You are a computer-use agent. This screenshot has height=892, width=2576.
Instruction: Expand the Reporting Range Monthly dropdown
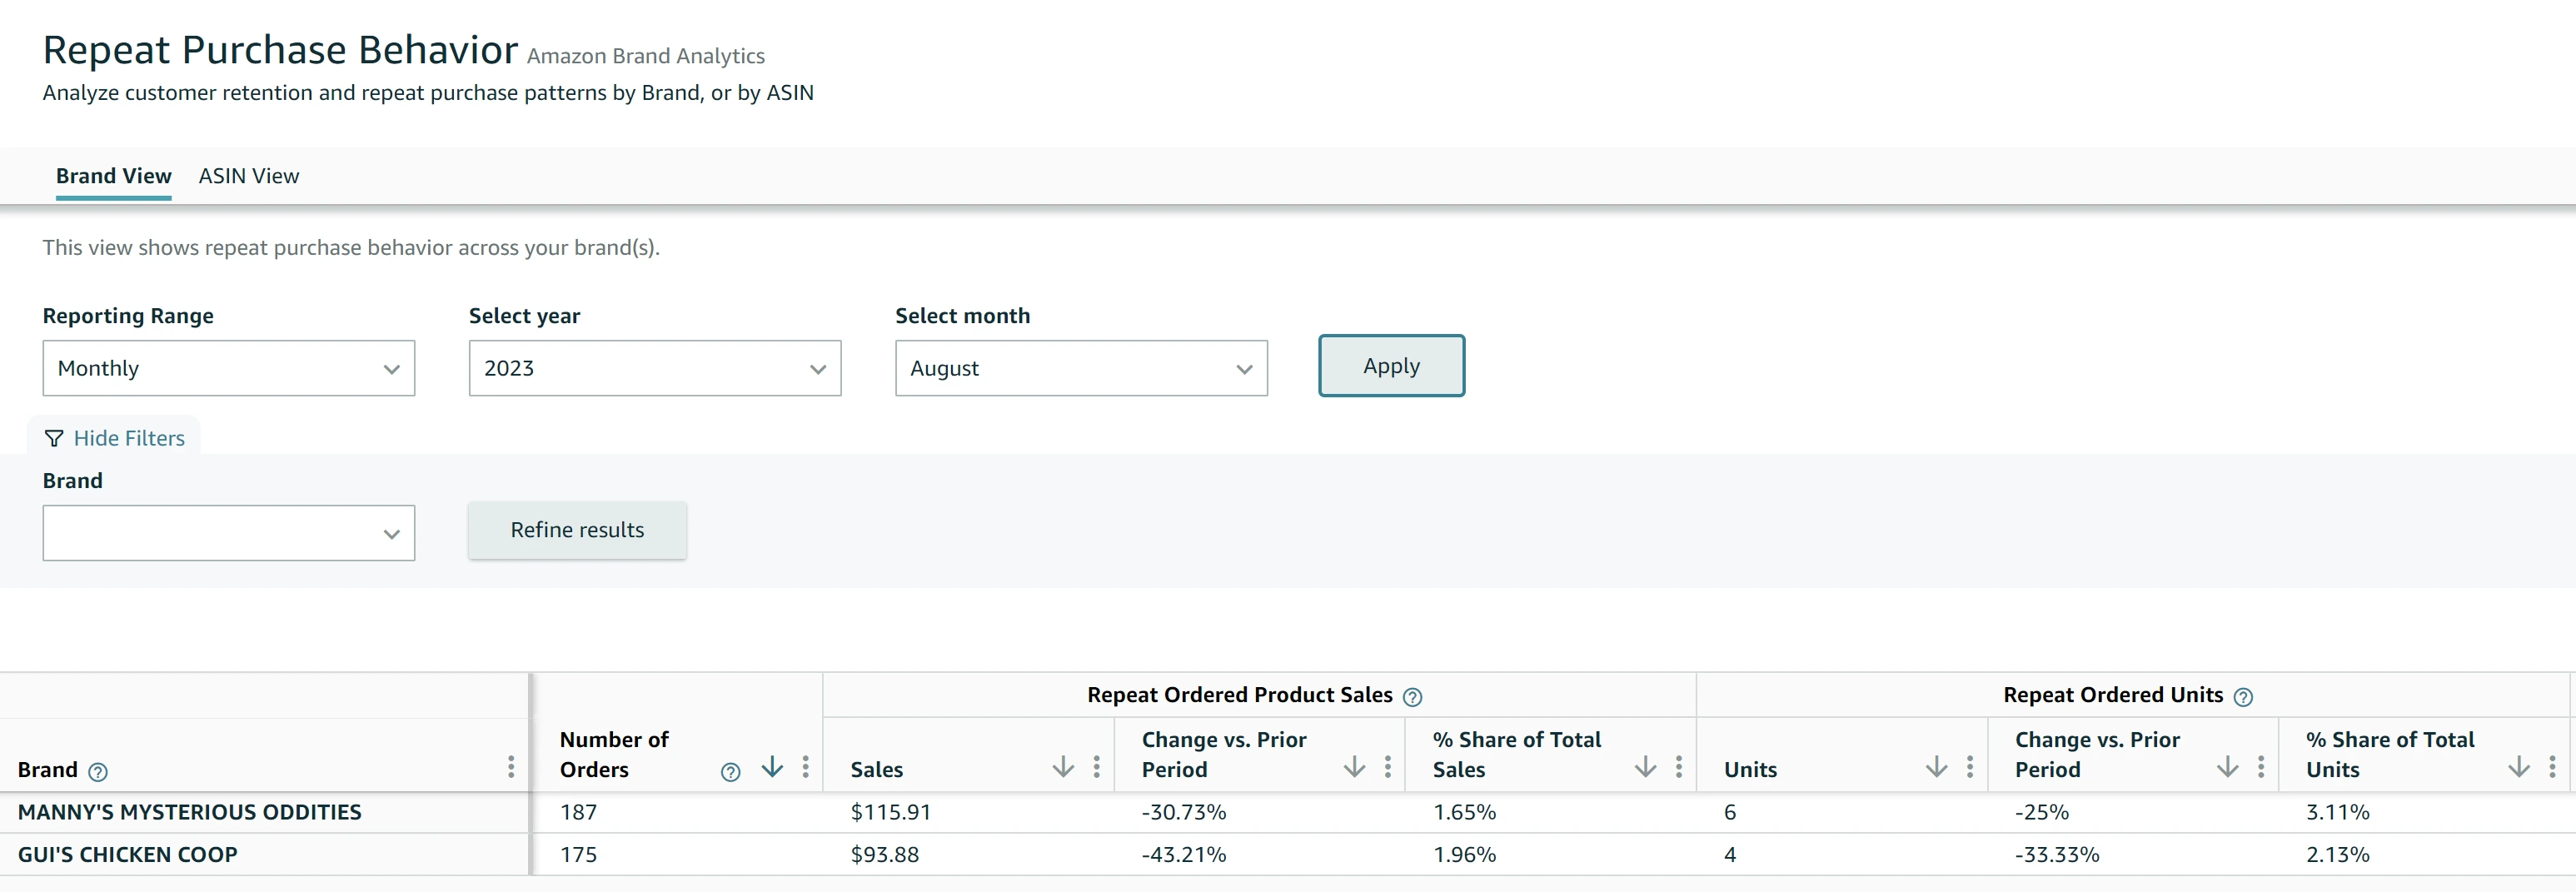[x=228, y=368]
